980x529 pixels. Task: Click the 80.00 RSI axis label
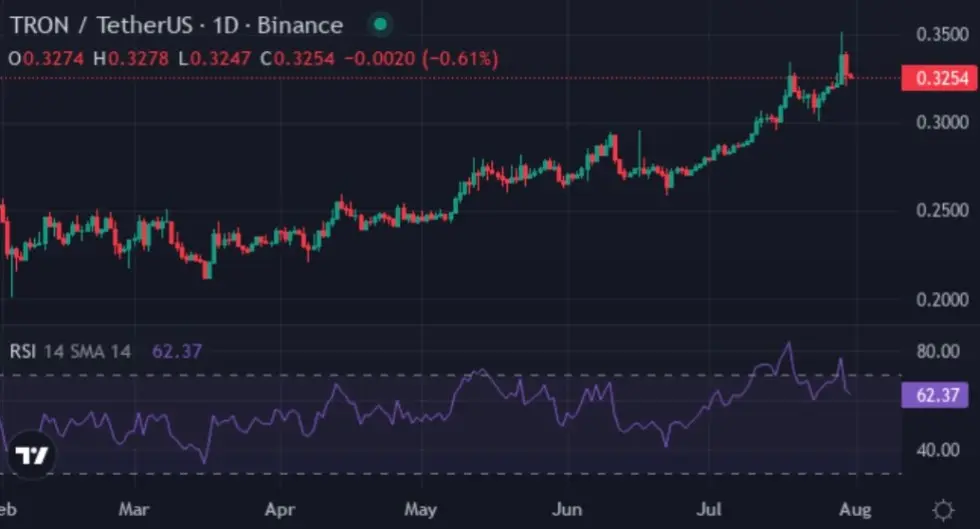(938, 351)
